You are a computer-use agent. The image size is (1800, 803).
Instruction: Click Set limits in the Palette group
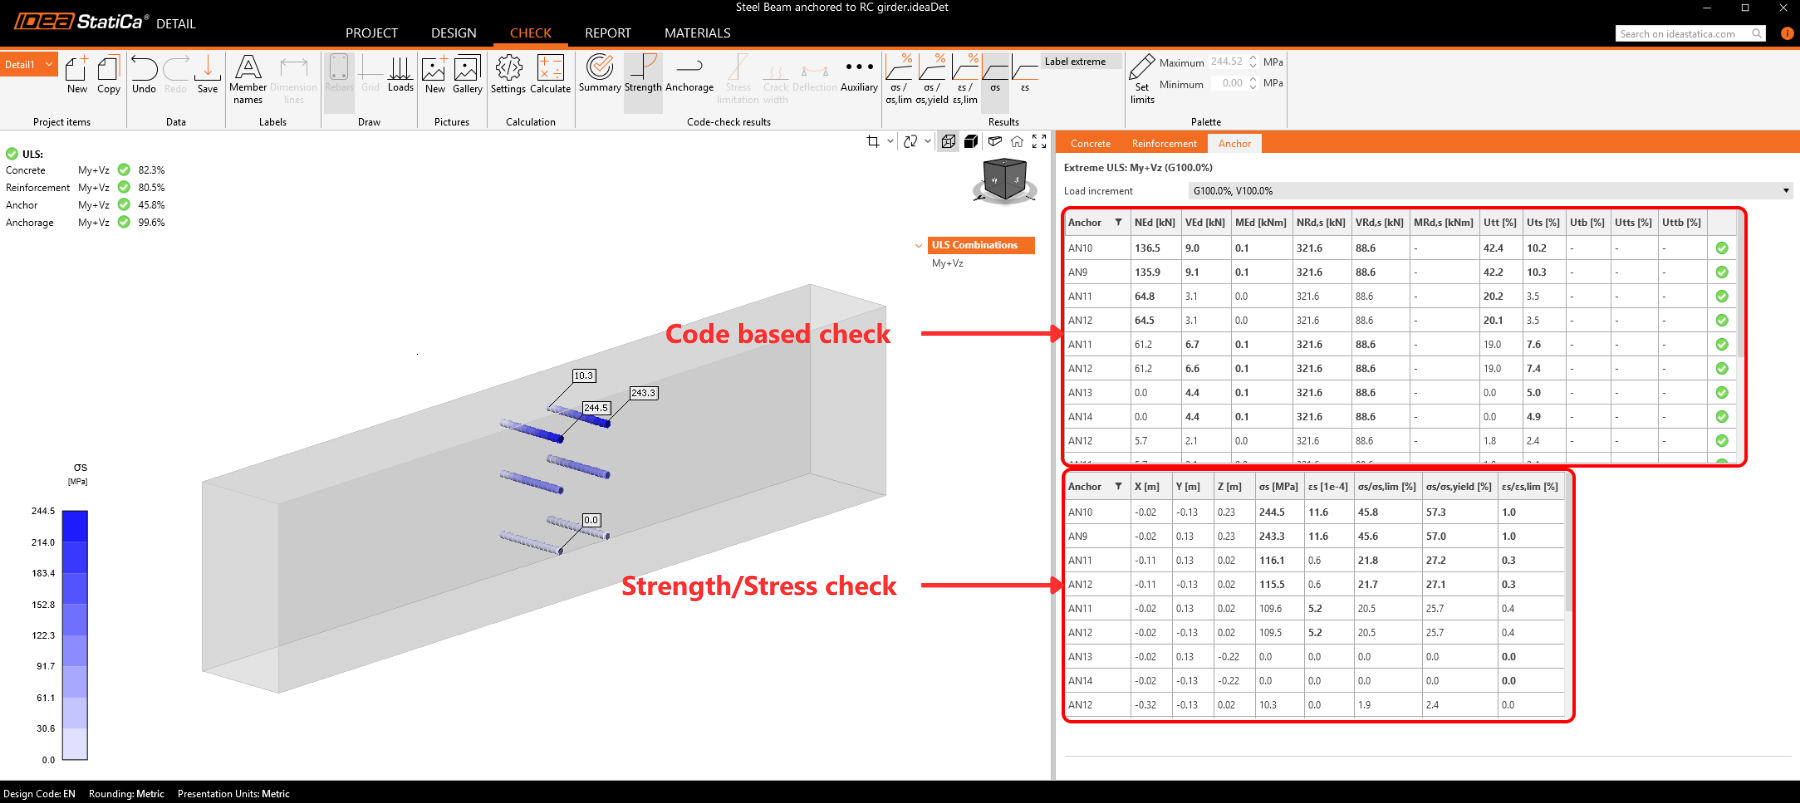click(1142, 79)
